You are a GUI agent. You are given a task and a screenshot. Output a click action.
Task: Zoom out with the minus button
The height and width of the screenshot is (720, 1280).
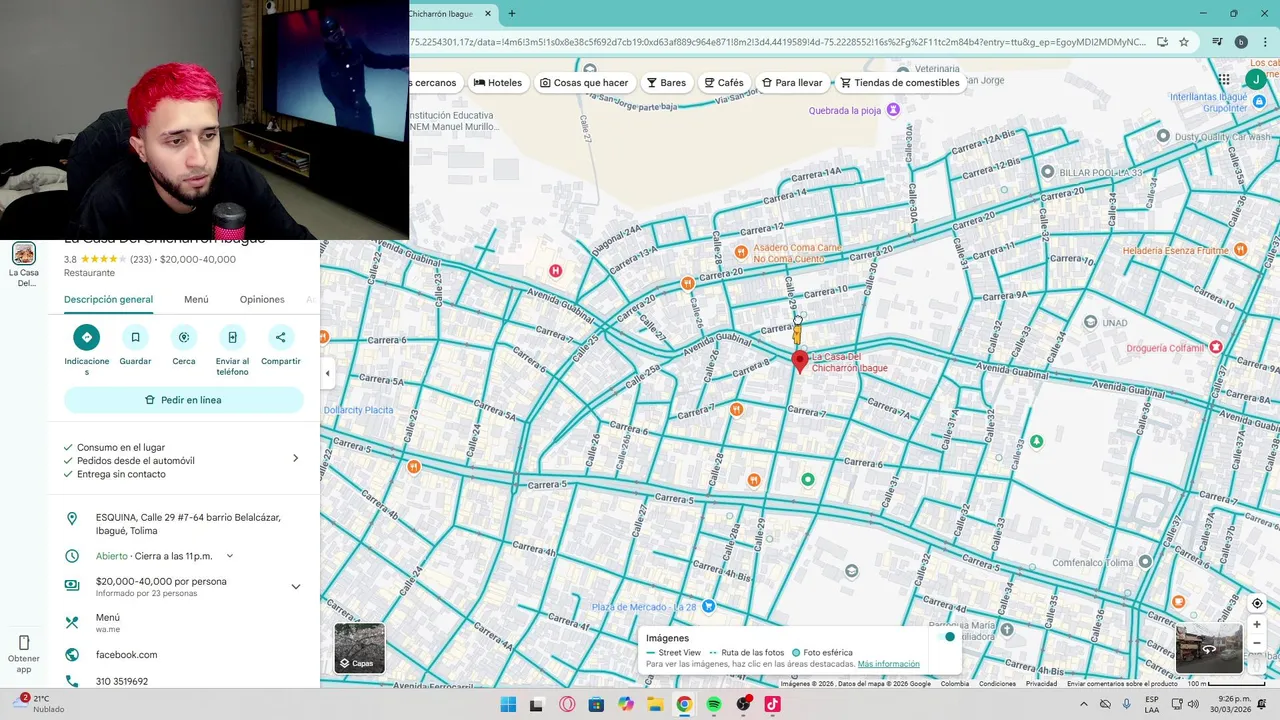(1257, 643)
